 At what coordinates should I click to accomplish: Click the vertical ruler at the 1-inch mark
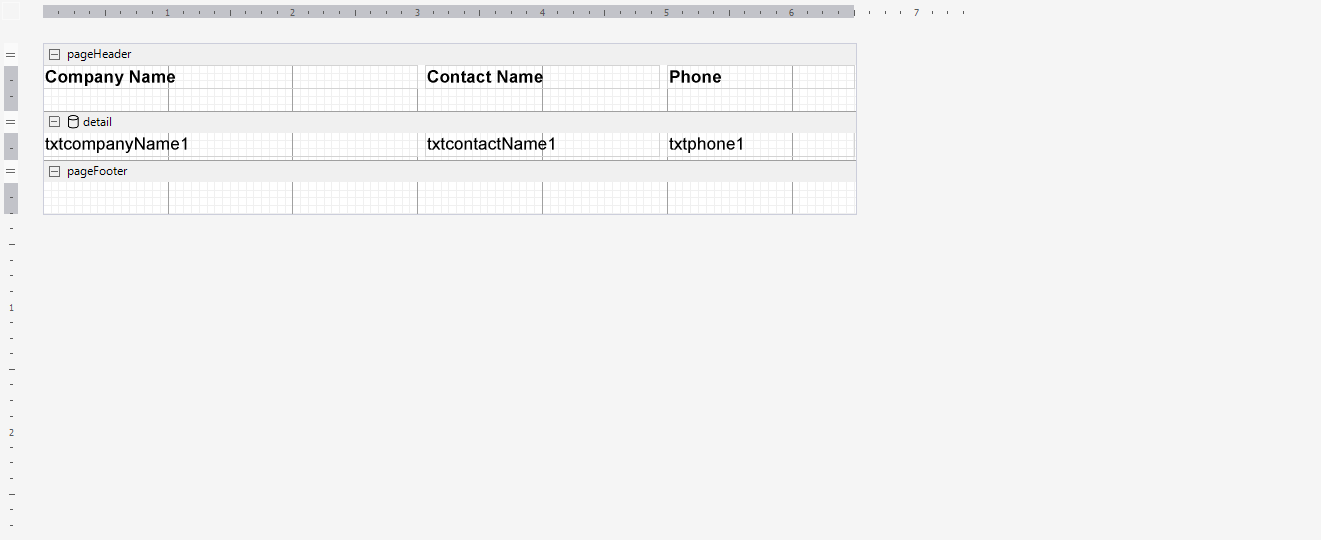tap(11, 308)
